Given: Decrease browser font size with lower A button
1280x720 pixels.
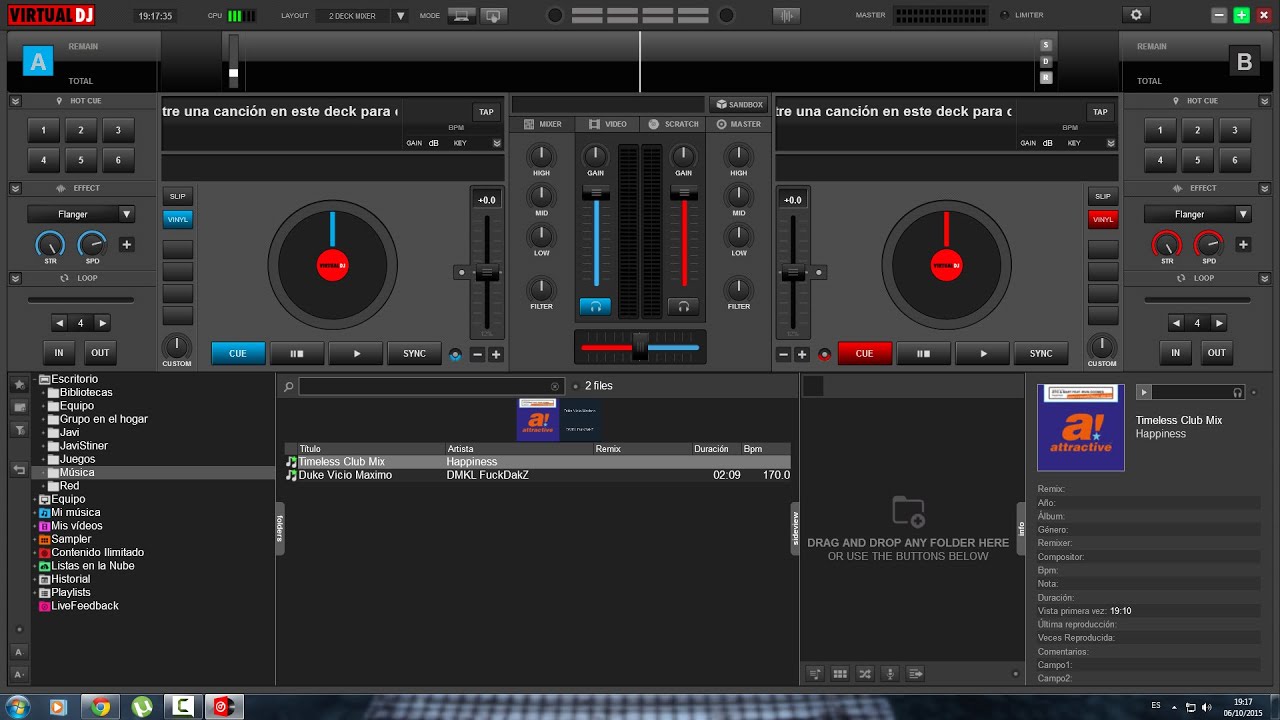Looking at the screenshot, I should [18, 674].
